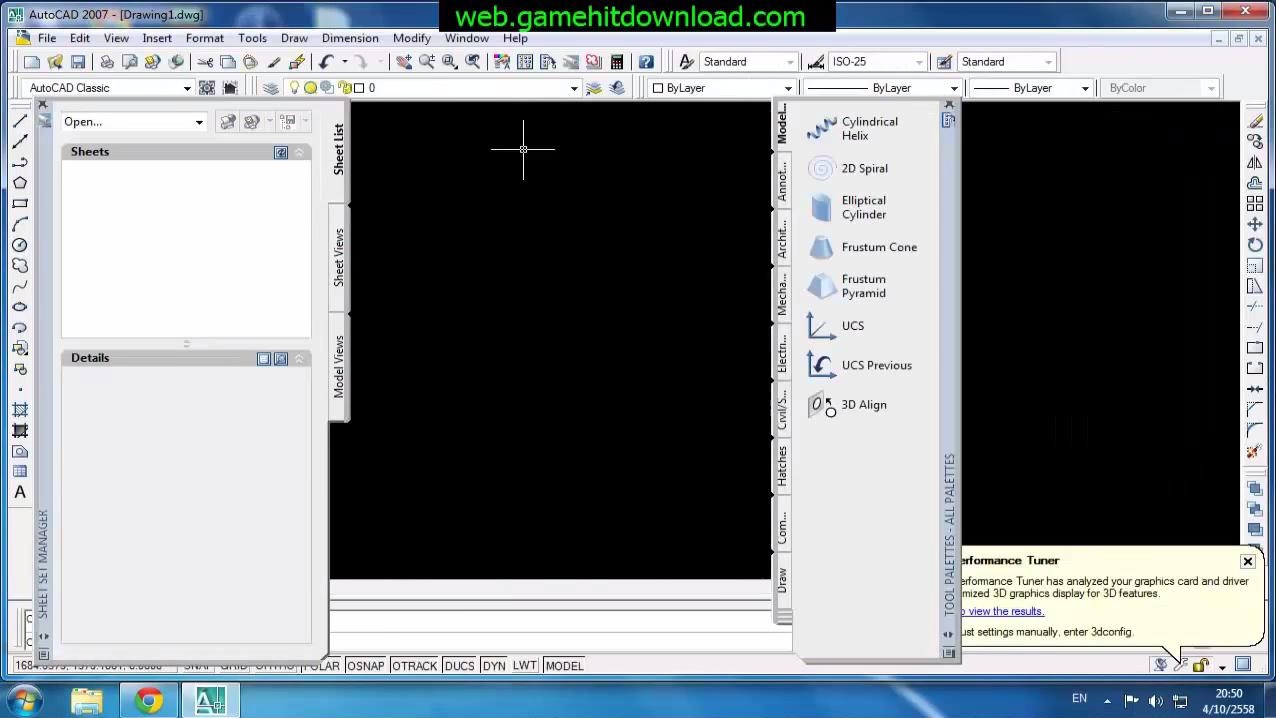Viewport: 1276px width, 718px height.
Task: Open Google Chrome from the taskbar
Action: pyautogui.click(x=149, y=701)
